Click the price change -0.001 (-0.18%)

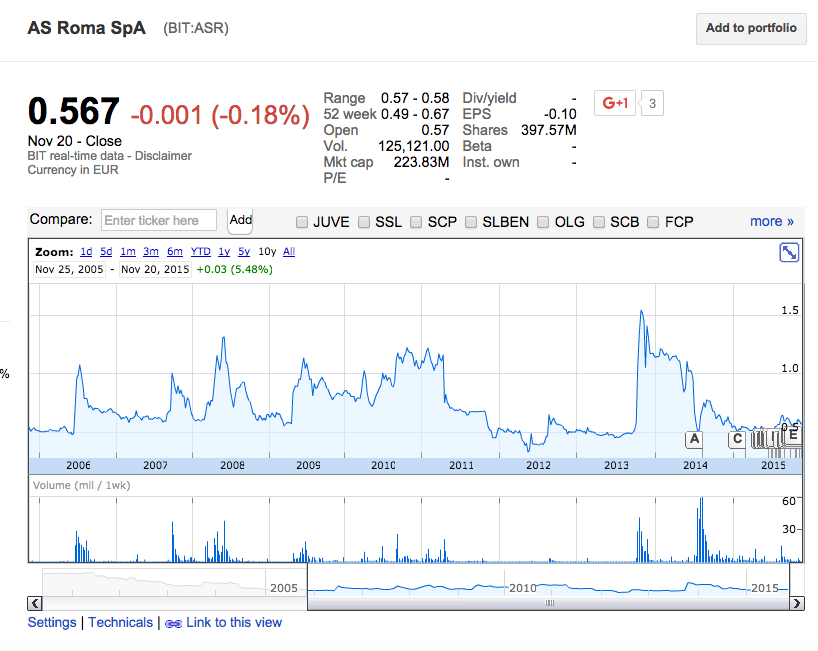click(x=220, y=115)
